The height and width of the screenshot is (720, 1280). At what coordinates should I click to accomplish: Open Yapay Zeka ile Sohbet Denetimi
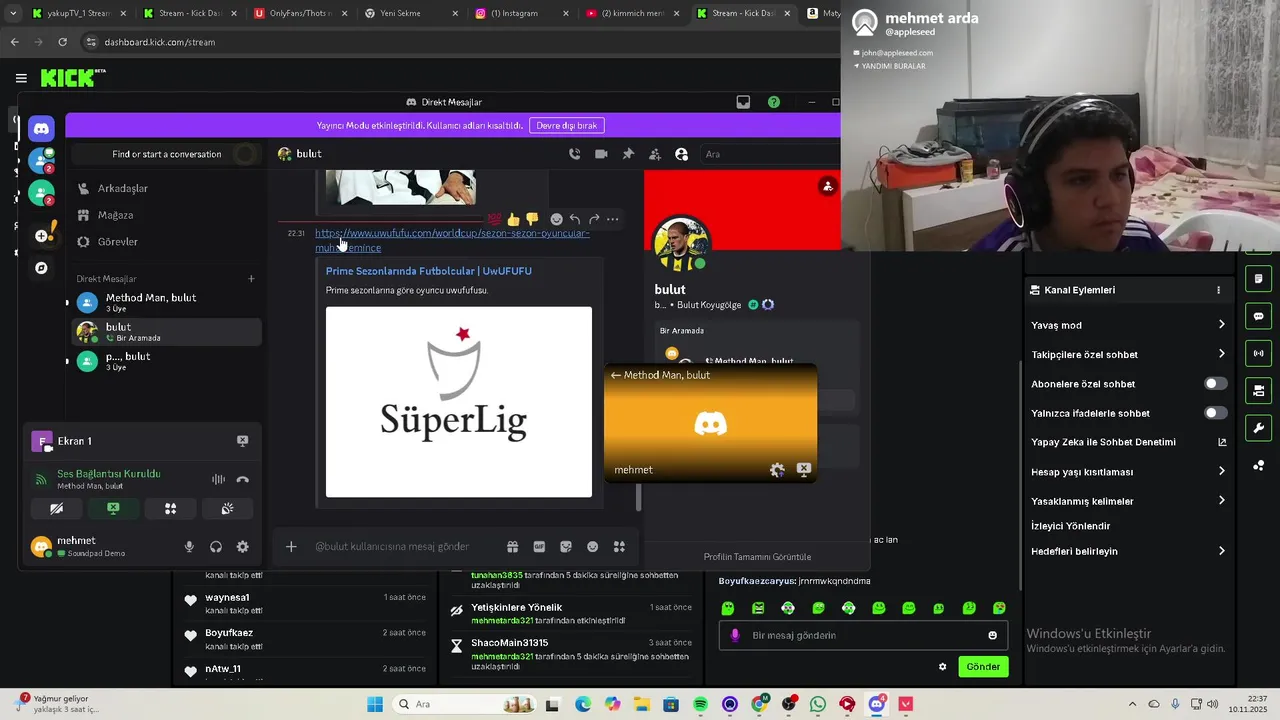click(x=1127, y=442)
